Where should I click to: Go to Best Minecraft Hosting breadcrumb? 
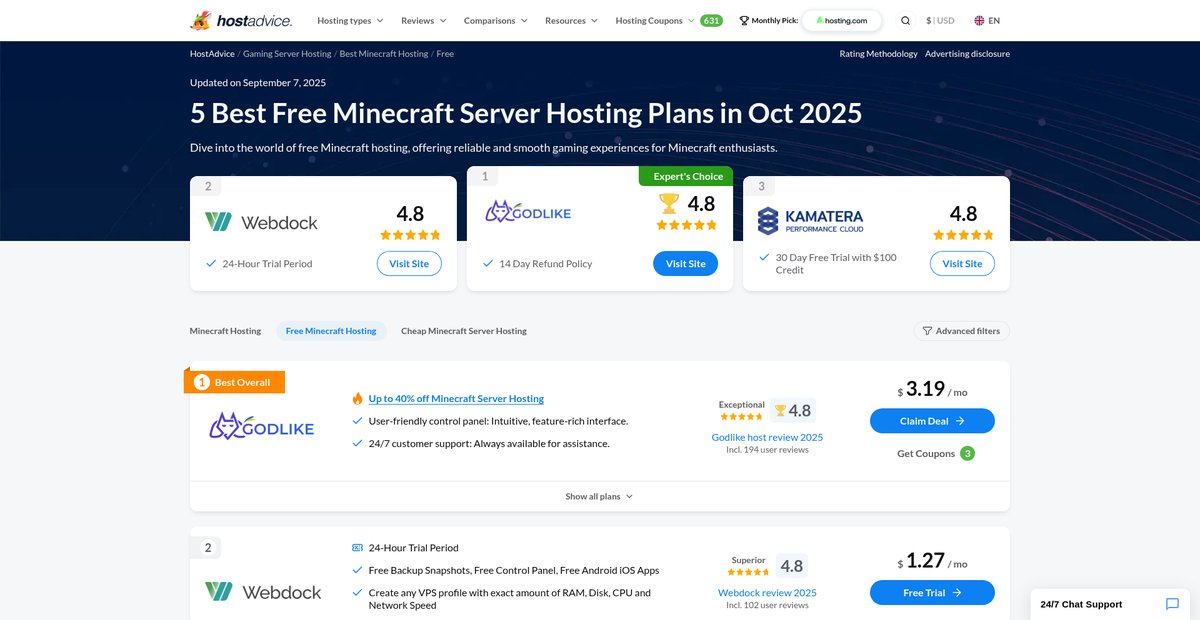coord(384,54)
